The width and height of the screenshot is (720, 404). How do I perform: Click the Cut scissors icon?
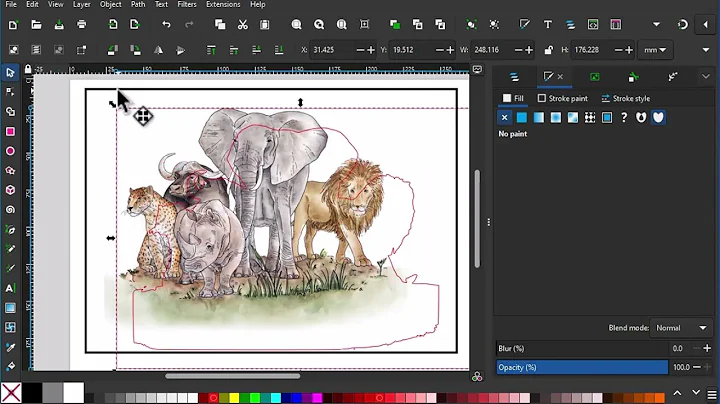242,25
